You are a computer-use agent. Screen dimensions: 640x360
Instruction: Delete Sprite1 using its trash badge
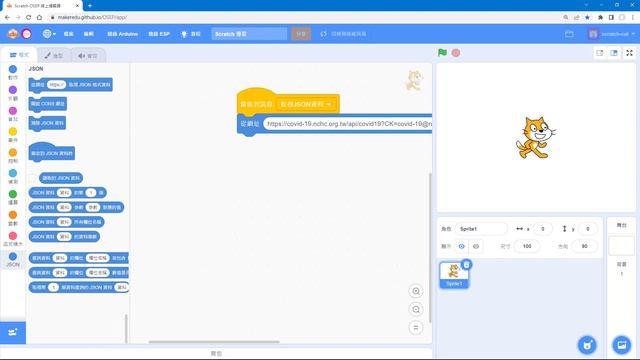(x=466, y=265)
